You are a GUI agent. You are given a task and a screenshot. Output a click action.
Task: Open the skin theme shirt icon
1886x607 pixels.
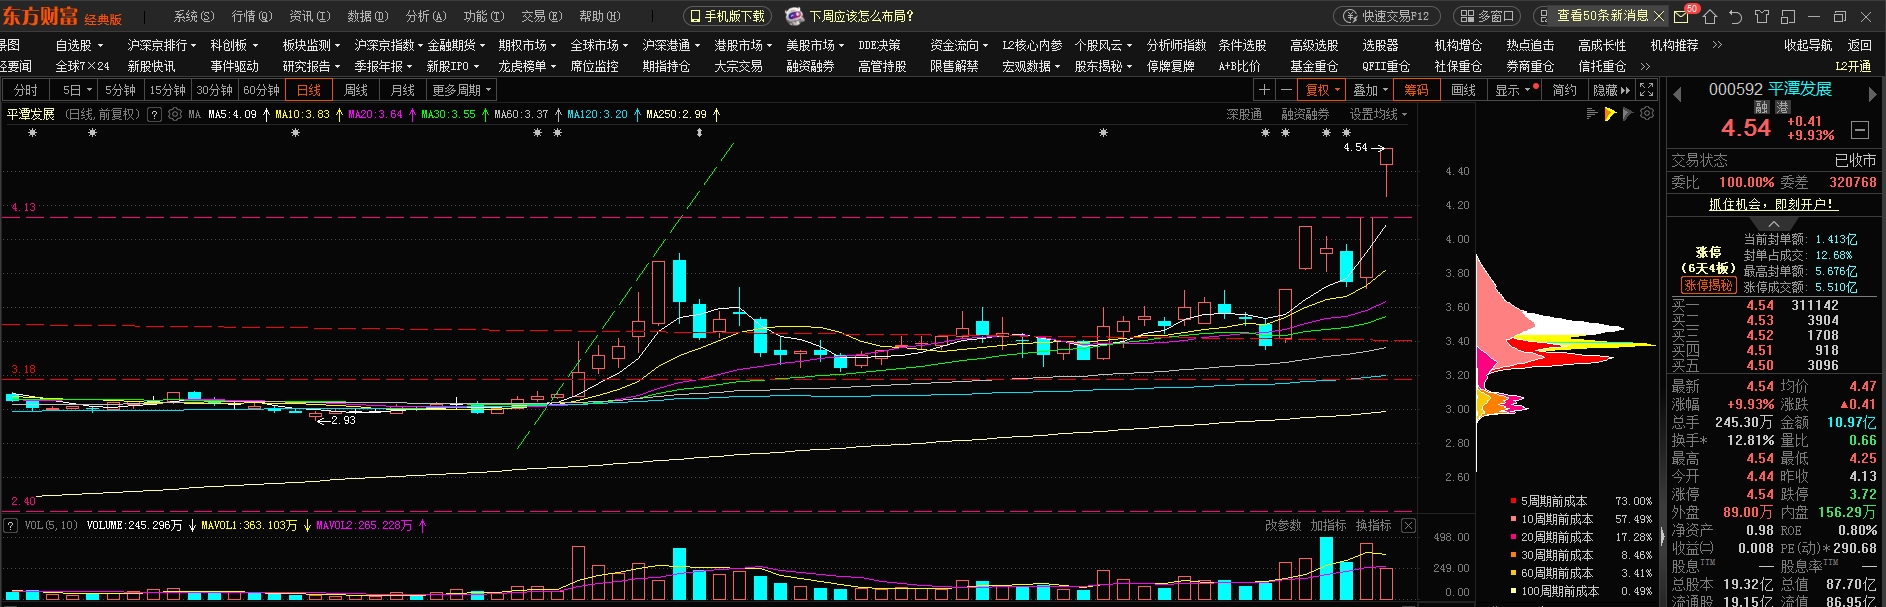1762,17
